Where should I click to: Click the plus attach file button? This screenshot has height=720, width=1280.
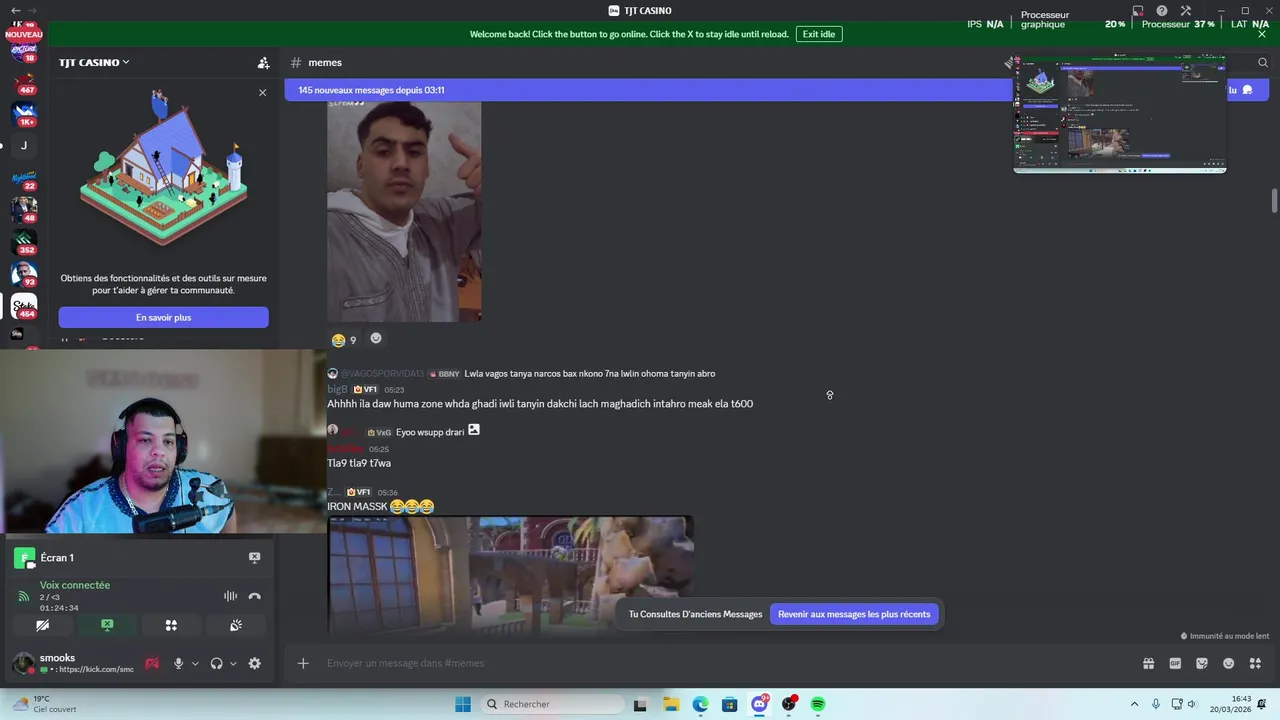(x=303, y=663)
